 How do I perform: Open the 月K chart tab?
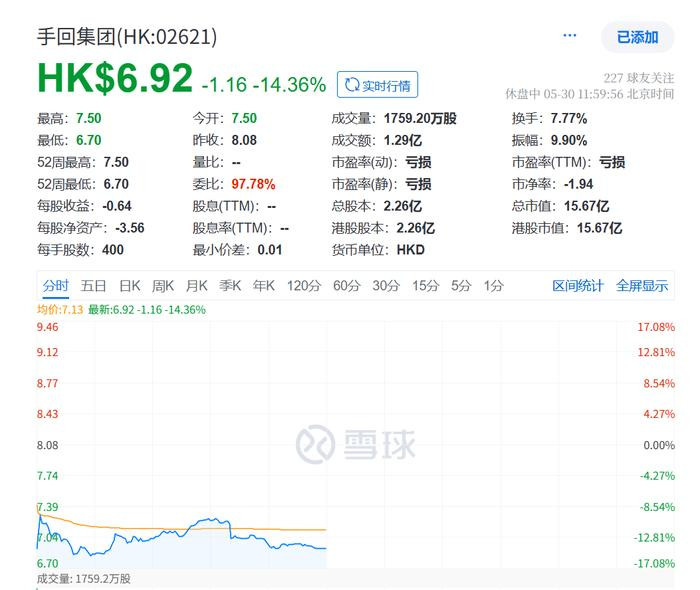pos(196,285)
